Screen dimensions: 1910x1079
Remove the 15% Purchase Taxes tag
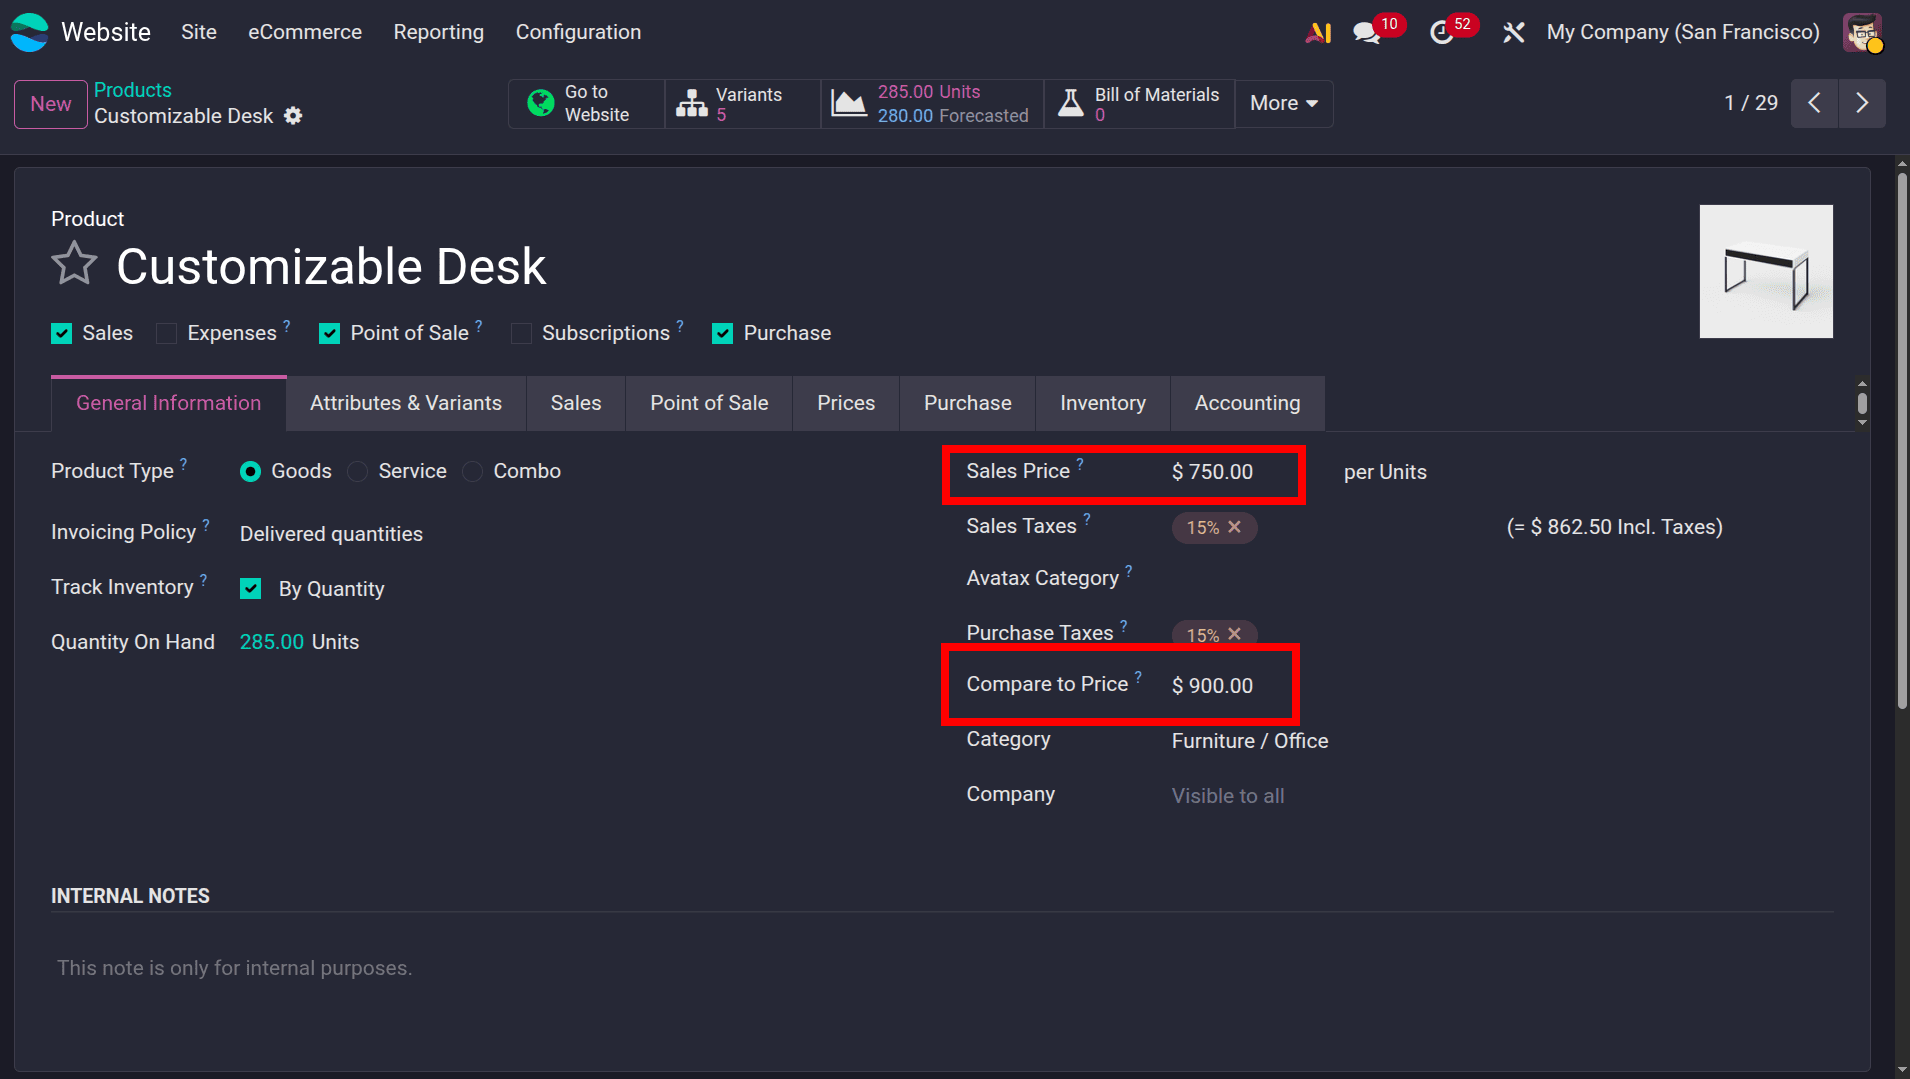1235,634
